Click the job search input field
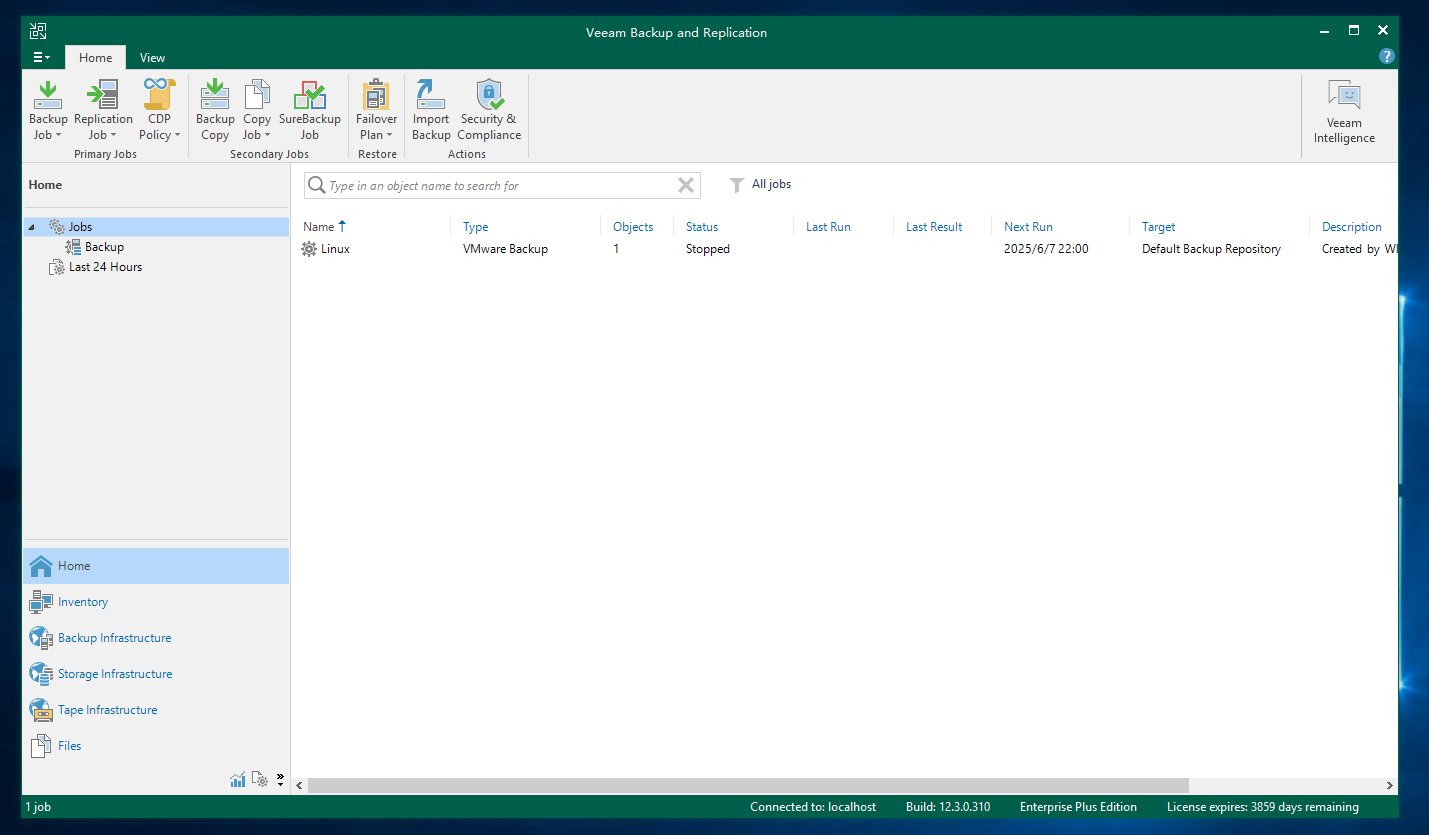Viewport: 1429px width, 835px height. pyautogui.click(x=500, y=185)
